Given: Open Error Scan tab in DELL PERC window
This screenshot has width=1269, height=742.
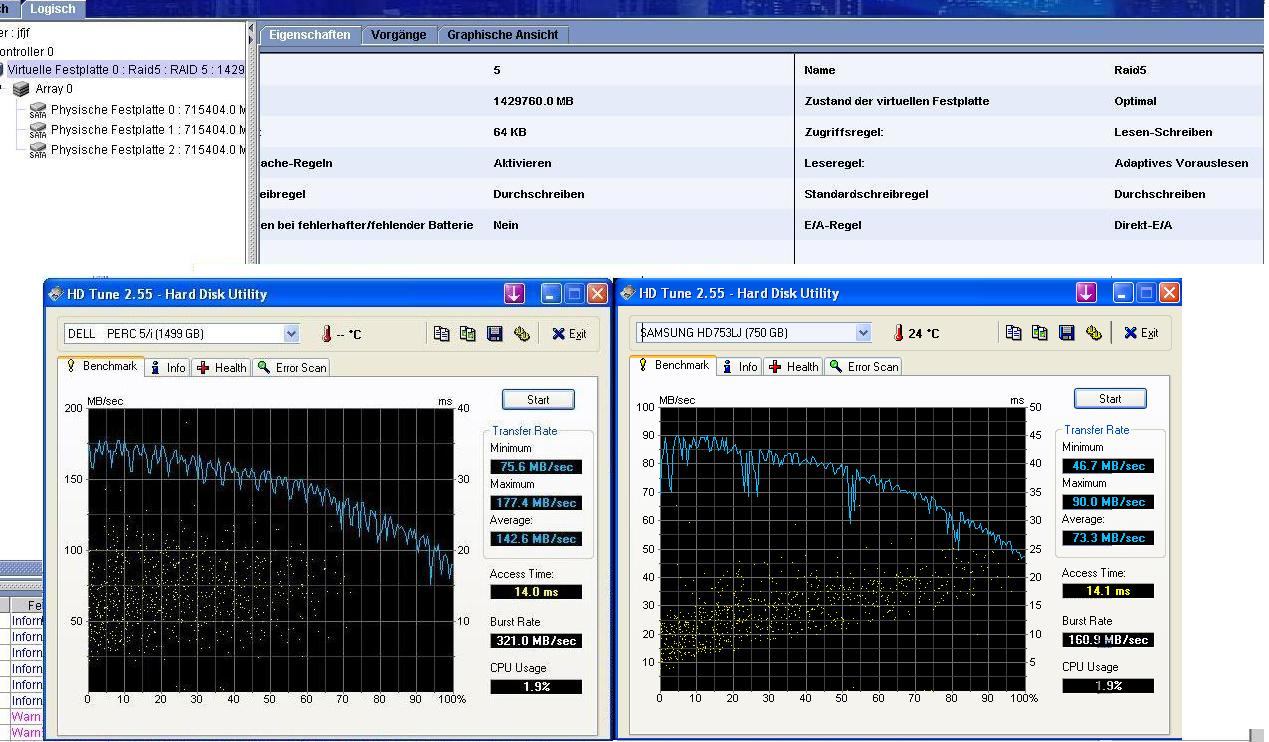Looking at the screenshot, I should (x=292, y=368).
